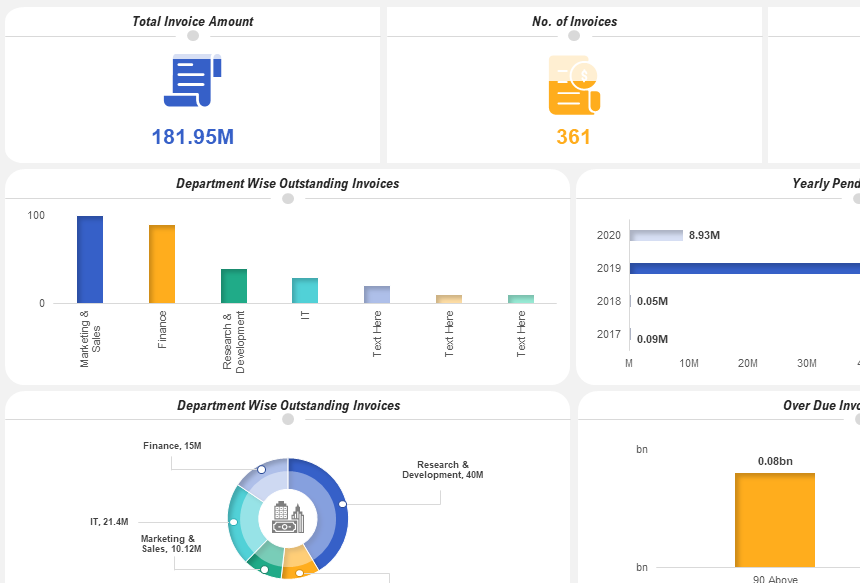Click the 2020 bar labeled 8.93M

click(657, 236)
